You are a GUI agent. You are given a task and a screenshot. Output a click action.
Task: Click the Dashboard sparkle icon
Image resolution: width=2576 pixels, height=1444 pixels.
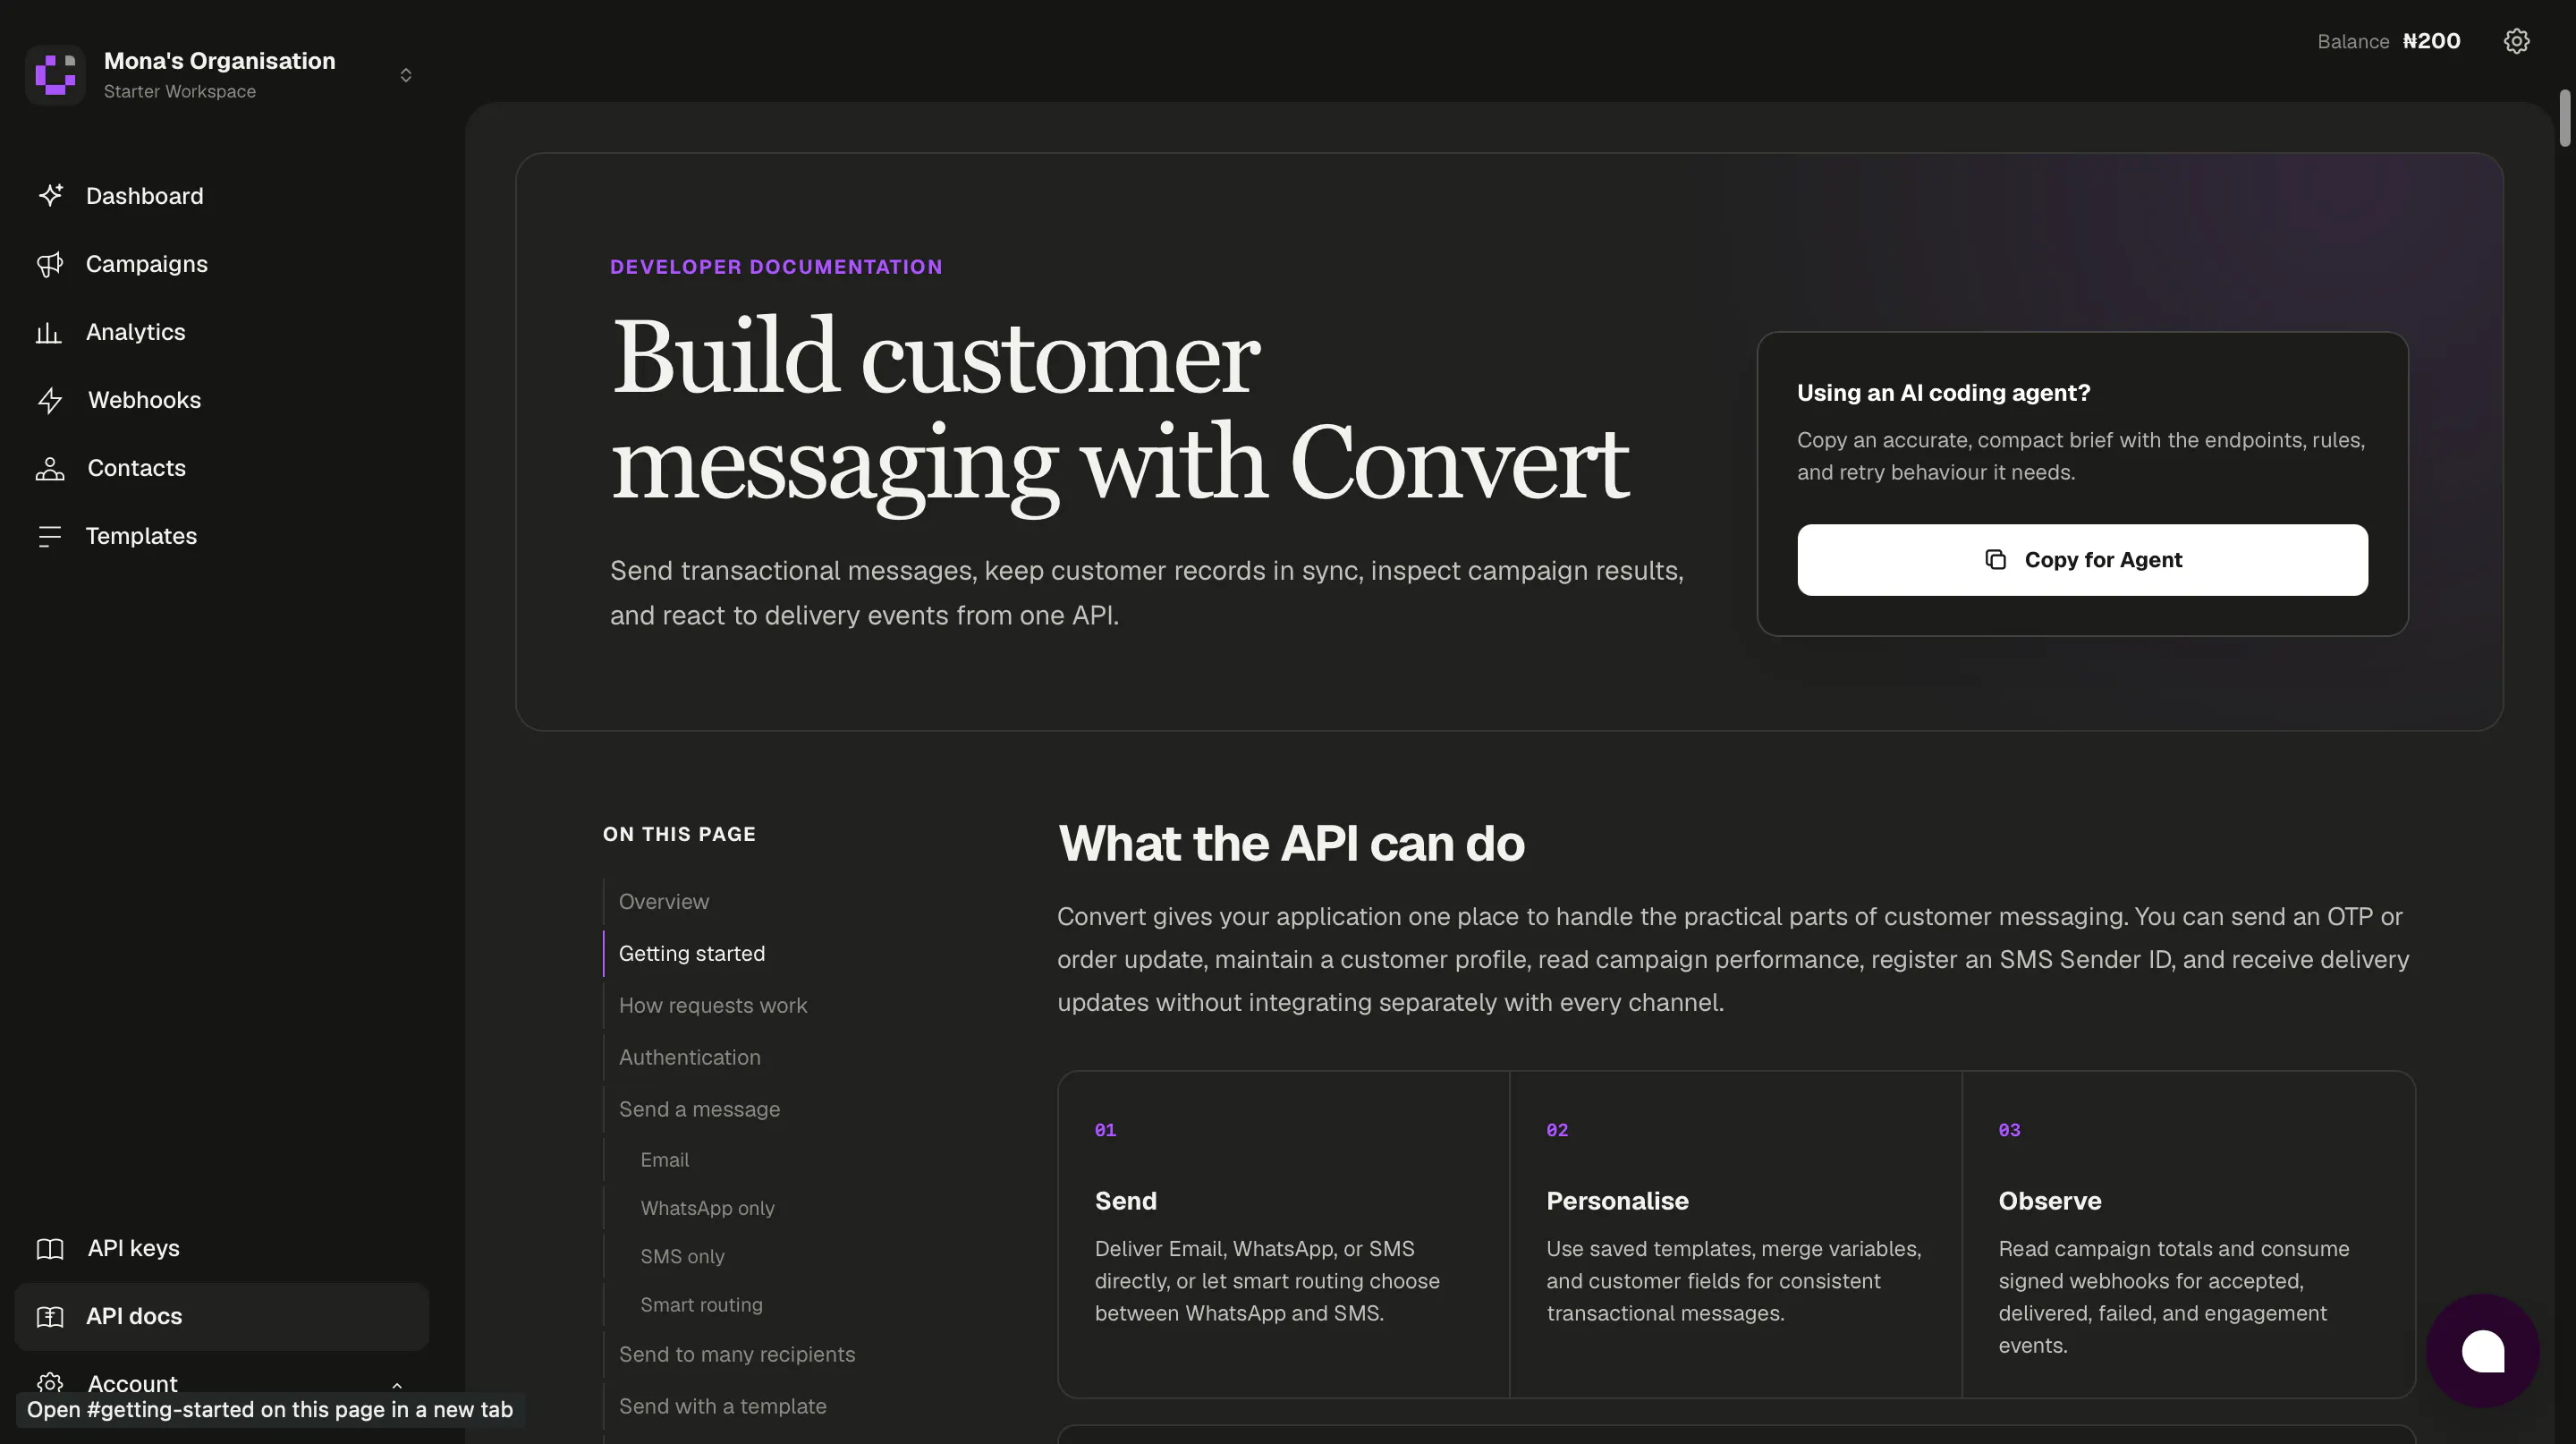coord(50,195)
